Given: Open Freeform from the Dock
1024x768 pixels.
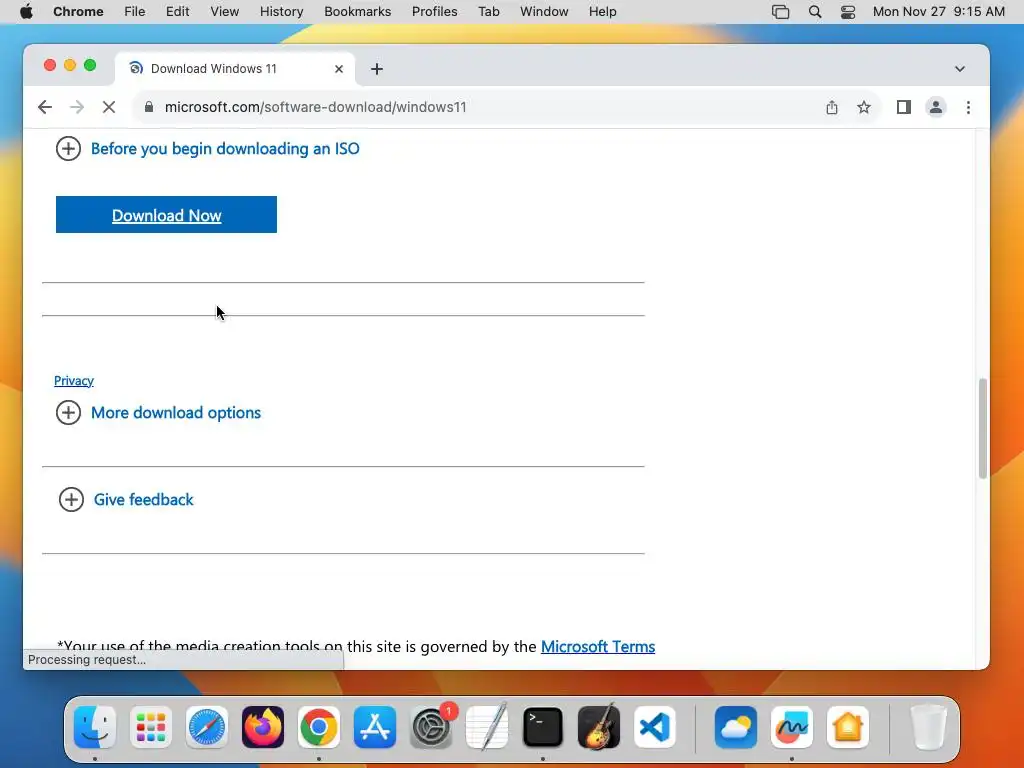Looking at the screenshot, I should click(792, 727).
